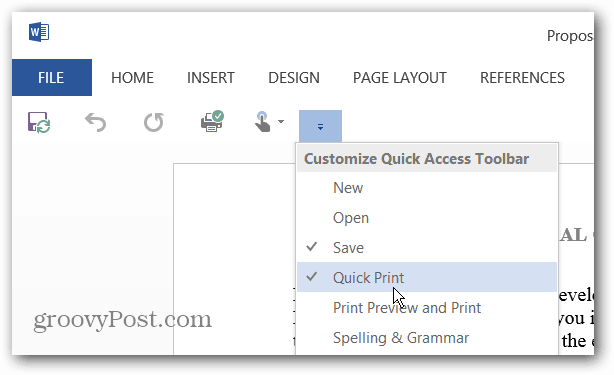Click the Undo arrow icon
Viewport: 614px width, 375px height.
(95, 123)
